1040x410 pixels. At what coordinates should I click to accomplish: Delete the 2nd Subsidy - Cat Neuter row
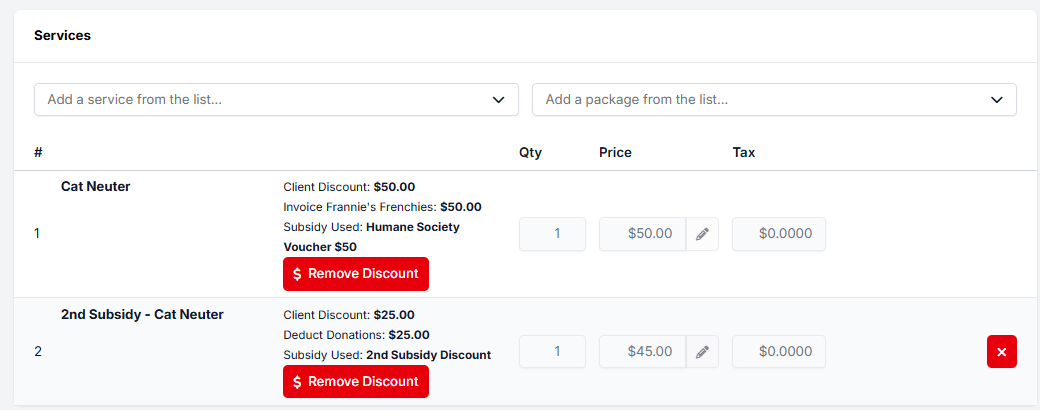coord(1001,352)
